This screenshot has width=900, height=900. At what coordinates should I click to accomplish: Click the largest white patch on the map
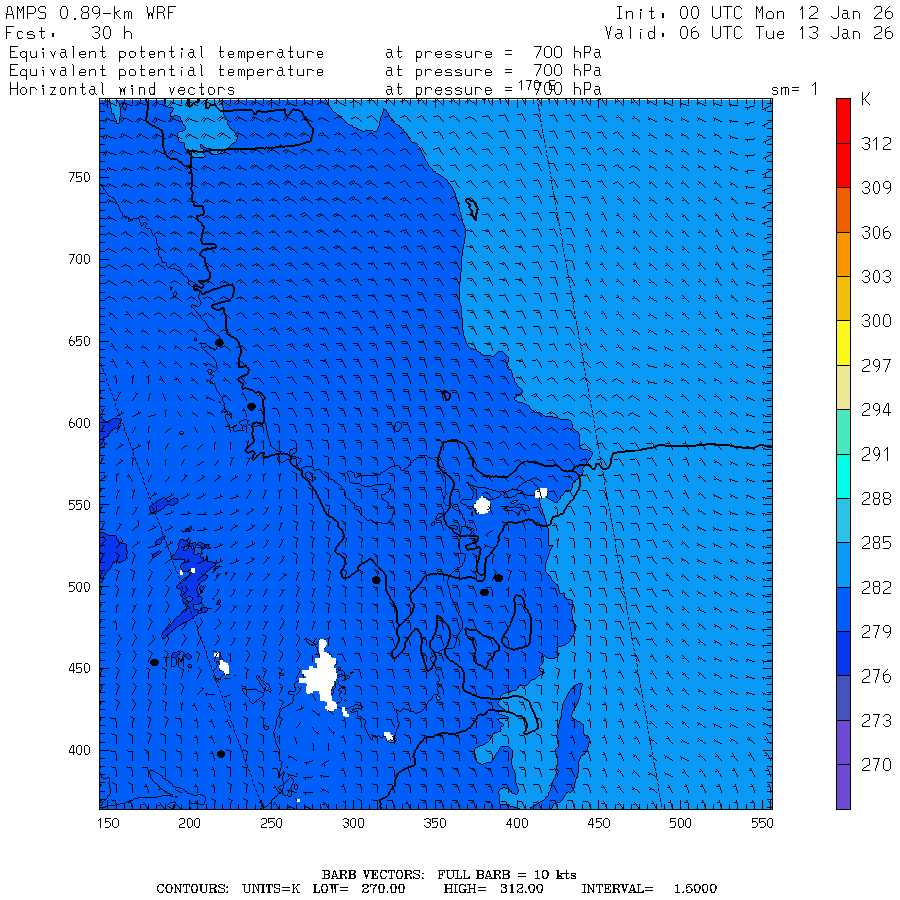pyautogui.click(x=321, y=677)
